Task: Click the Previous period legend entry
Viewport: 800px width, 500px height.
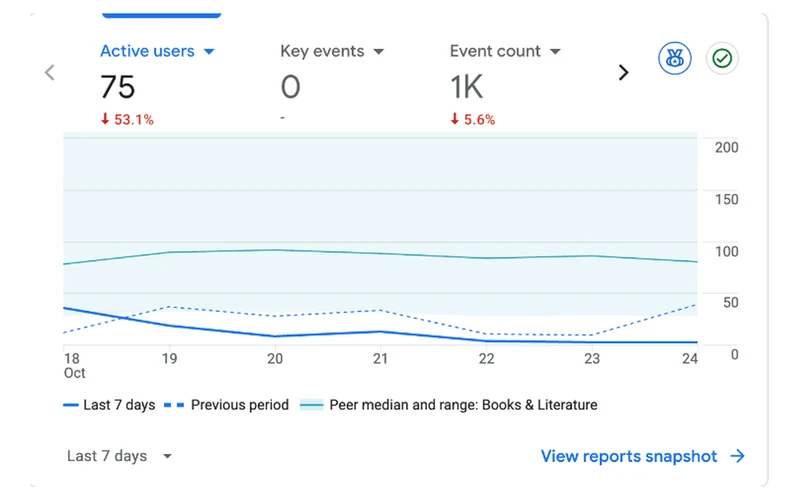Action: [226, 405]
